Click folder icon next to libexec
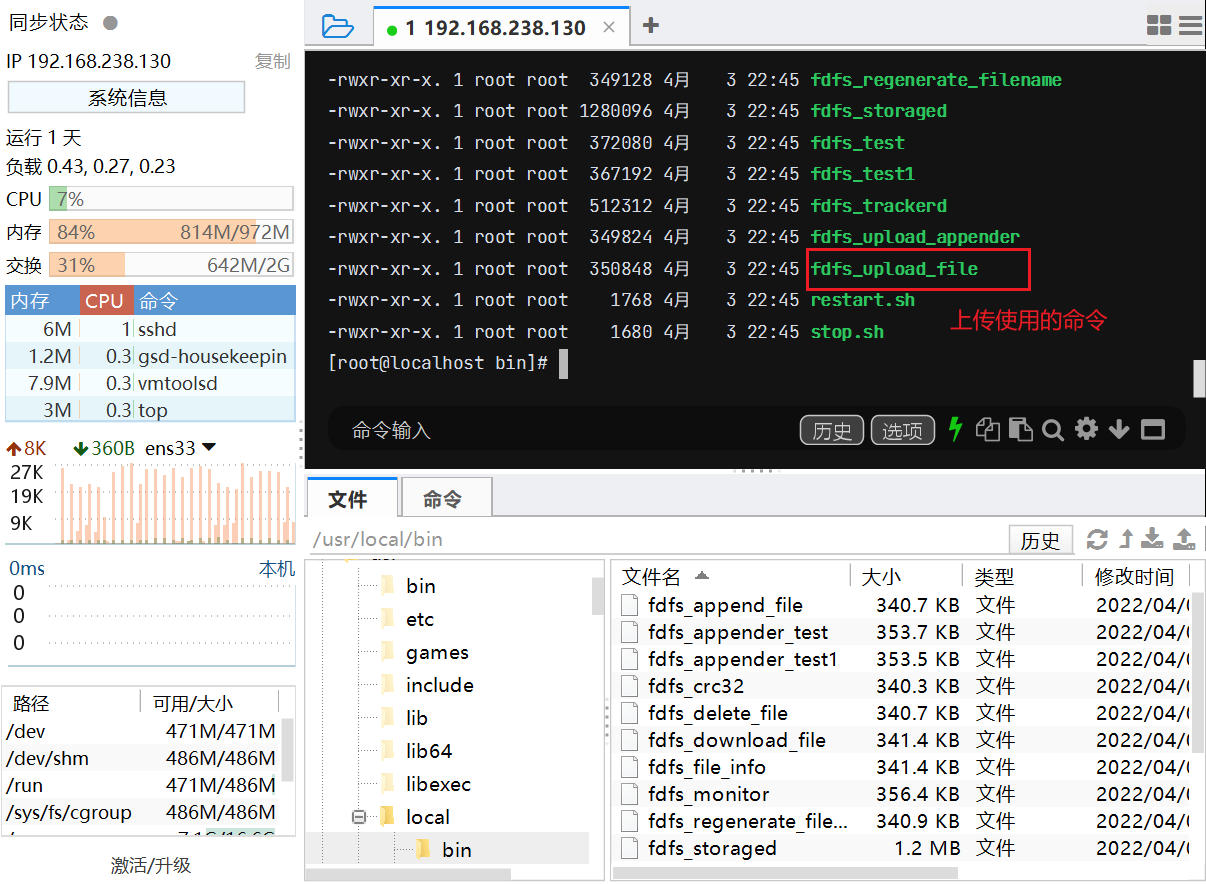The height and width of the screenshot is (884, 1206). [x=388, y=784]
